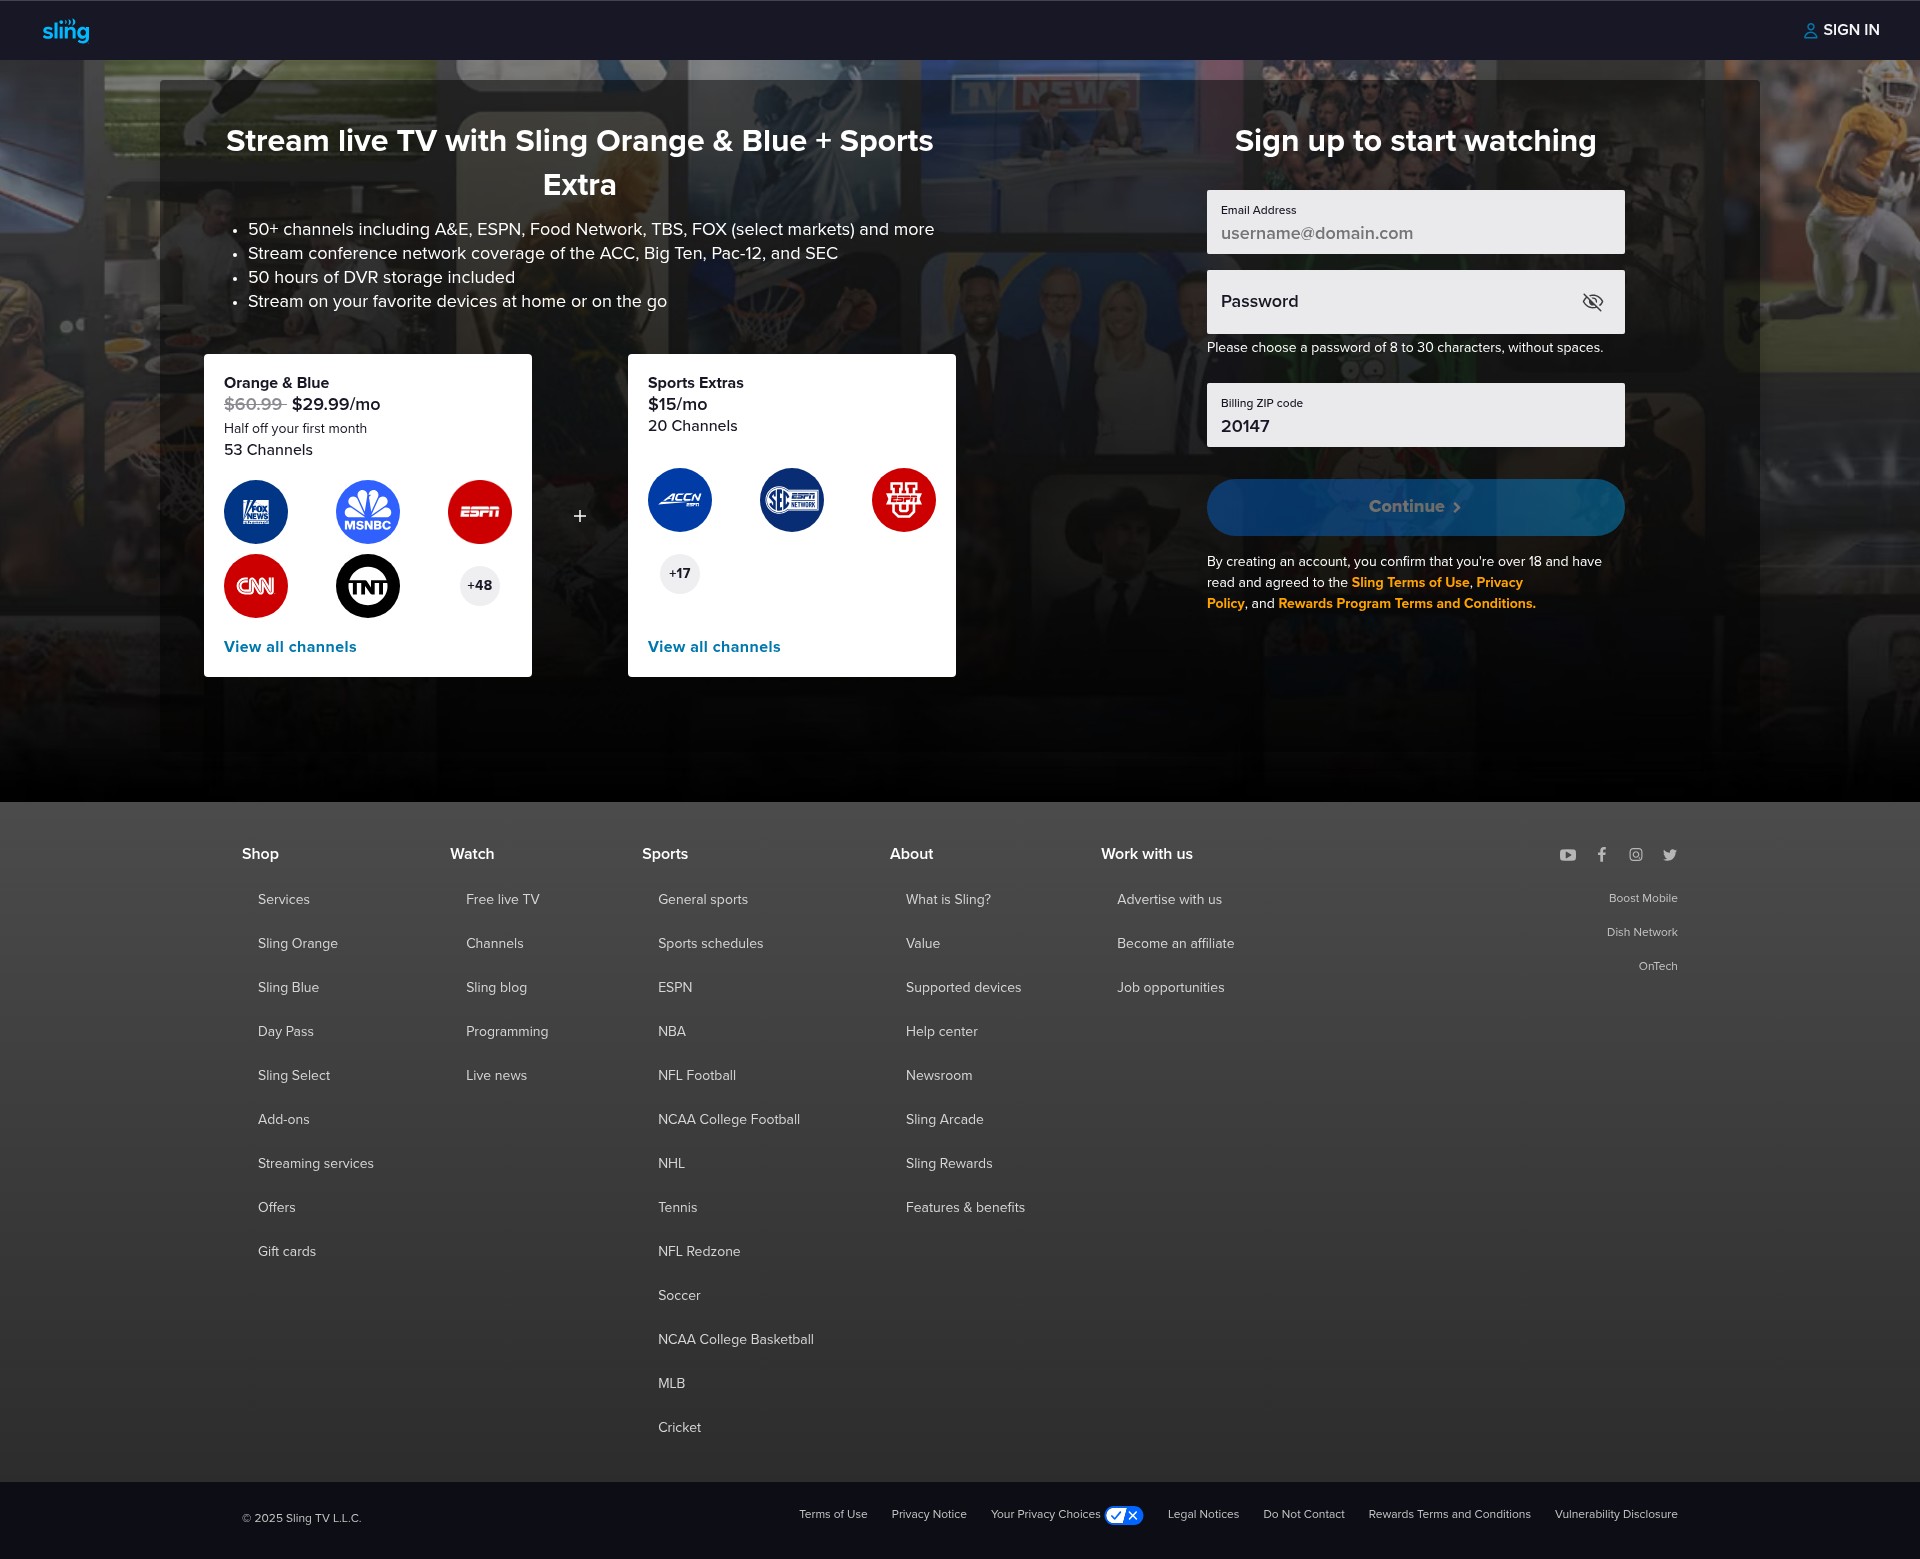
Task: Open Rewards Program Terms and Conditions link
Action: pyautogui.click(x=1407, y=603)
